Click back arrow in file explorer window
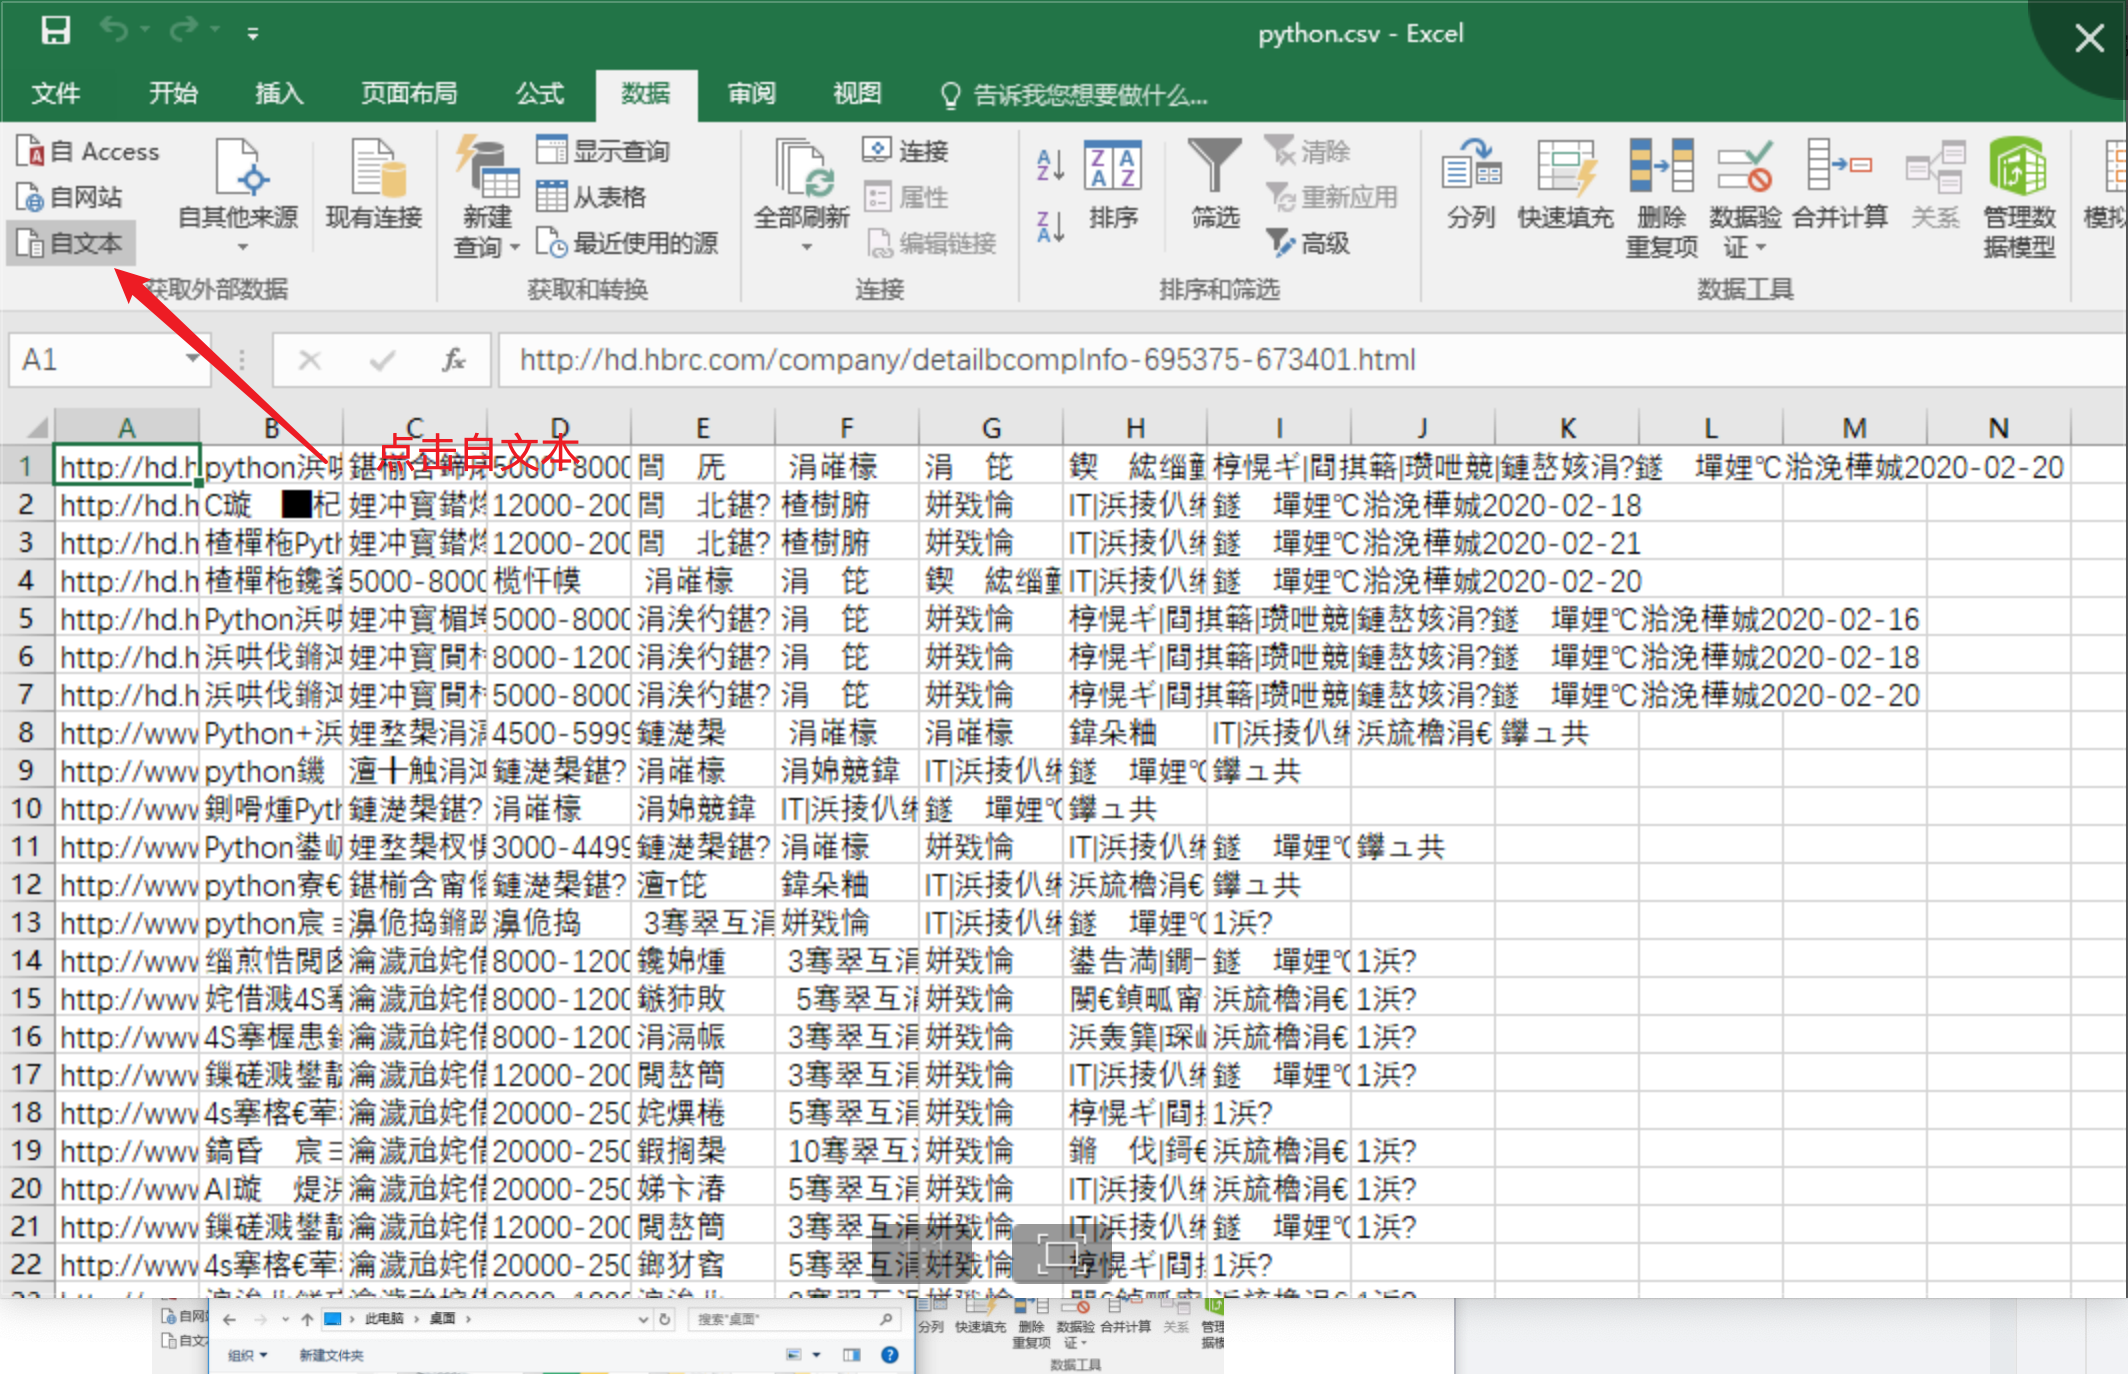The image size is (2128, 1374). pyautogui.click(x=230, y=1319)
